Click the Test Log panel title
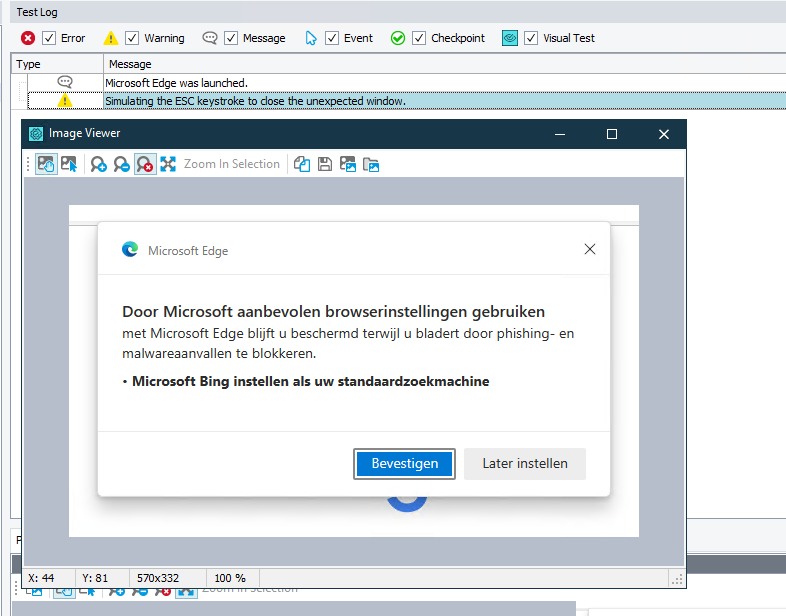Viewport: 786px width, 616px height. [x=37, y=12]
